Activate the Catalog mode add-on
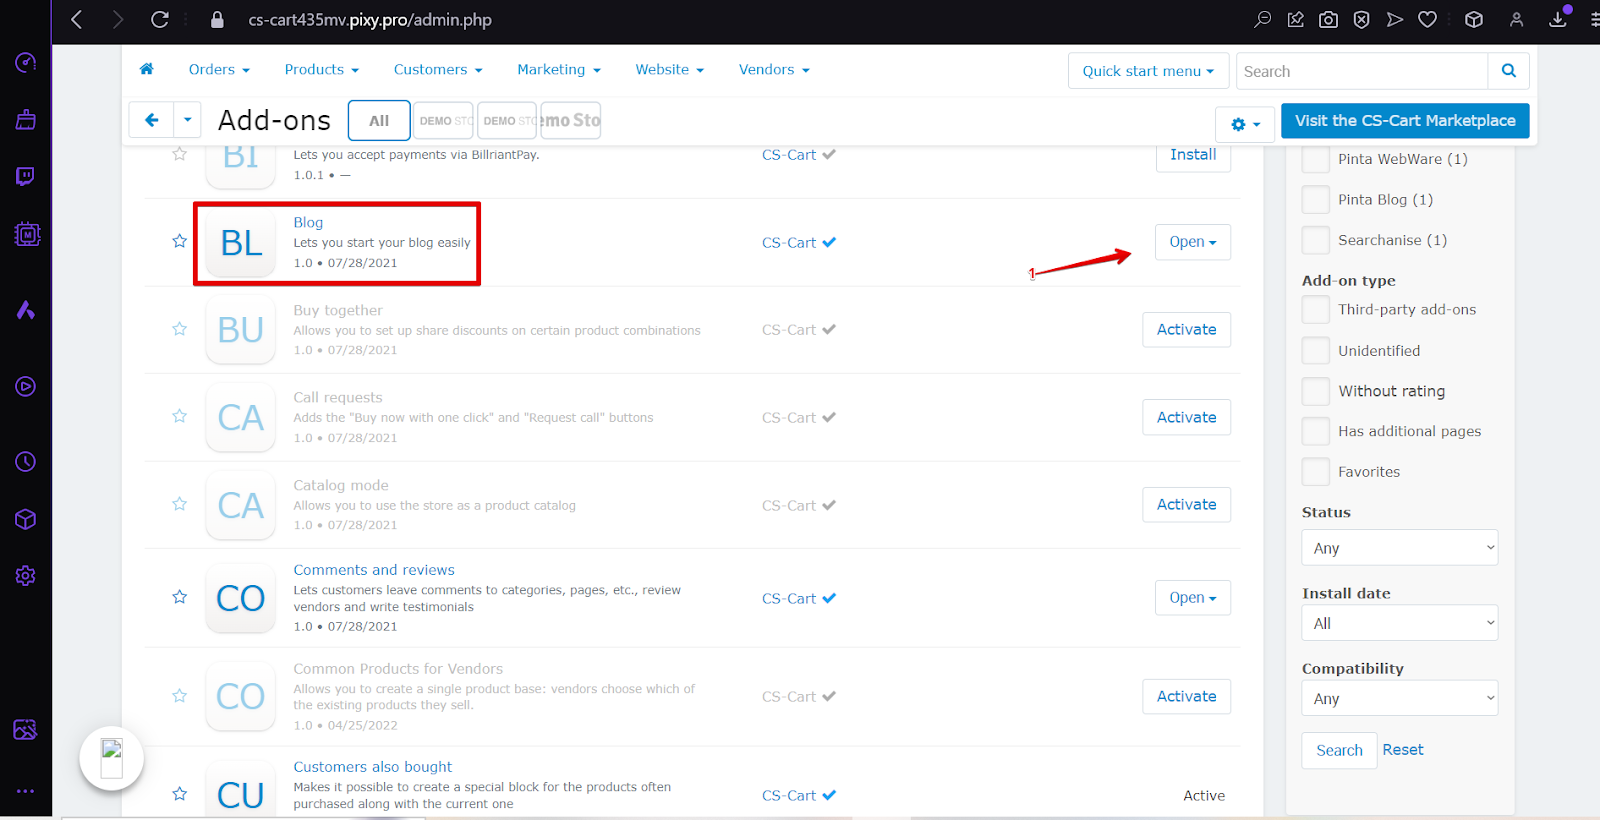The height and width of the screenshot is (820, 1600). tap(1186, 504)
